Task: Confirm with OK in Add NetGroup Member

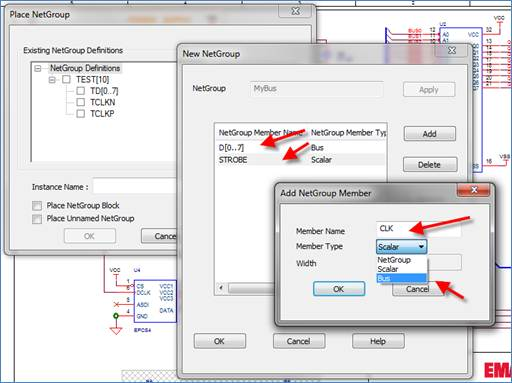Action: click(x=339, y=289)
